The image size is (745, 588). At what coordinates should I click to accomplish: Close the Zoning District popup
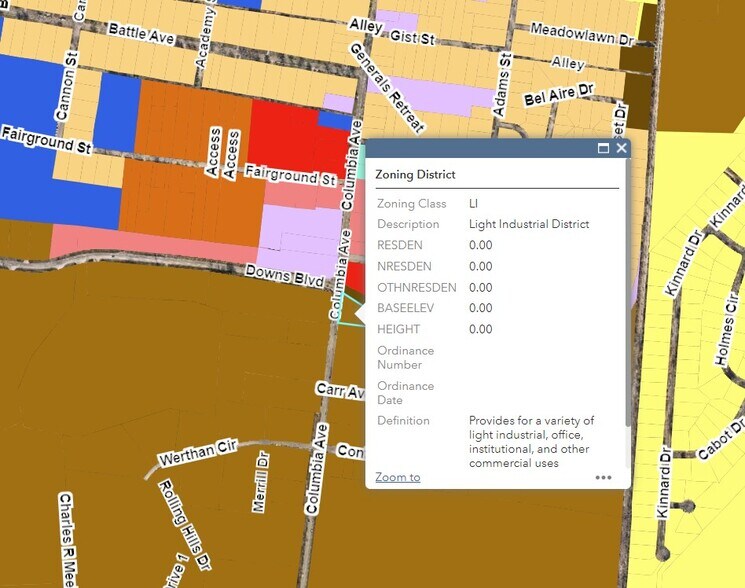[622, 148]
